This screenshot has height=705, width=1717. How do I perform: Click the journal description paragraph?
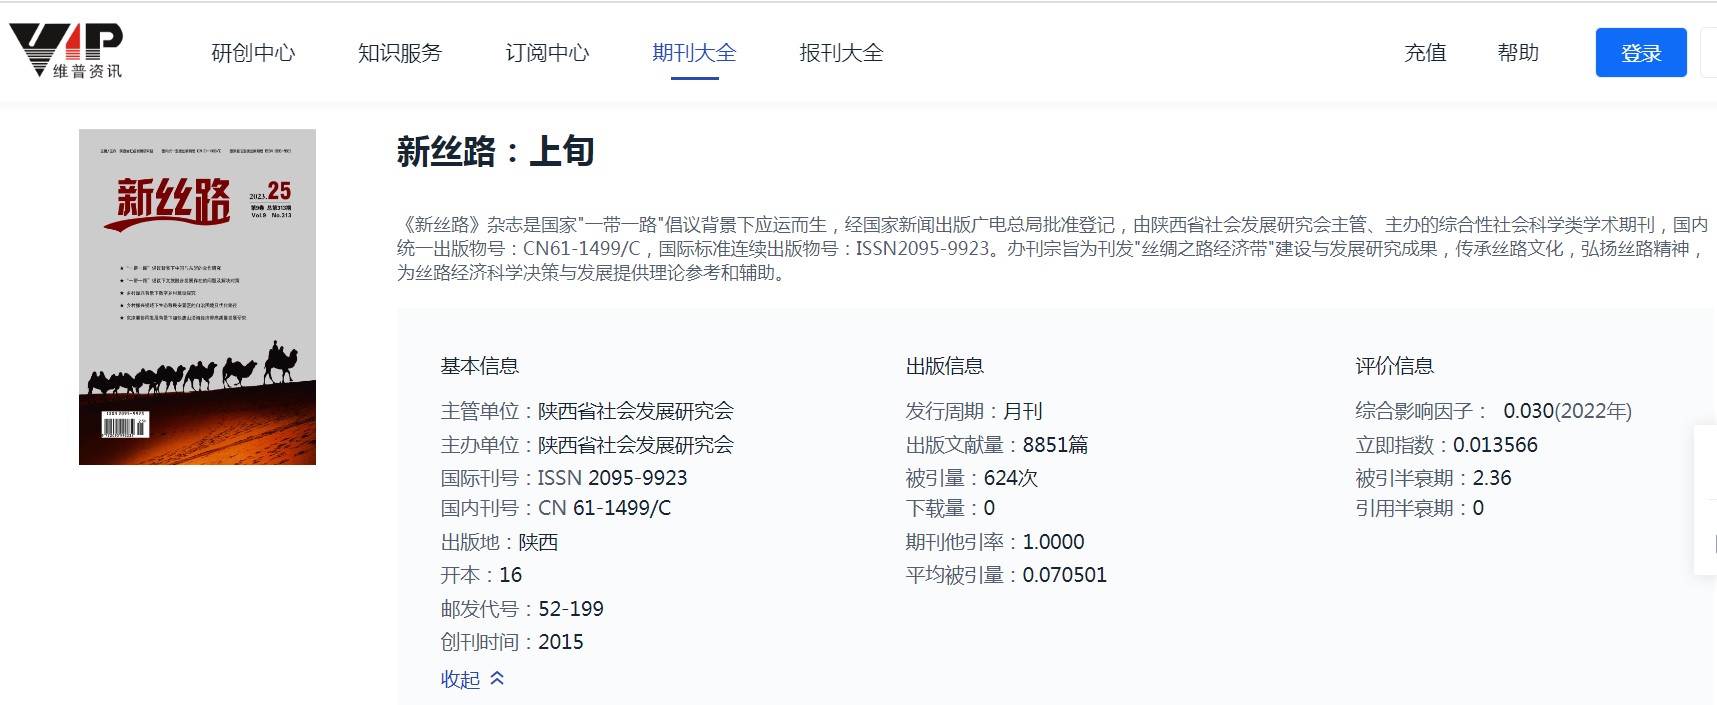(x=1052, y=249)
